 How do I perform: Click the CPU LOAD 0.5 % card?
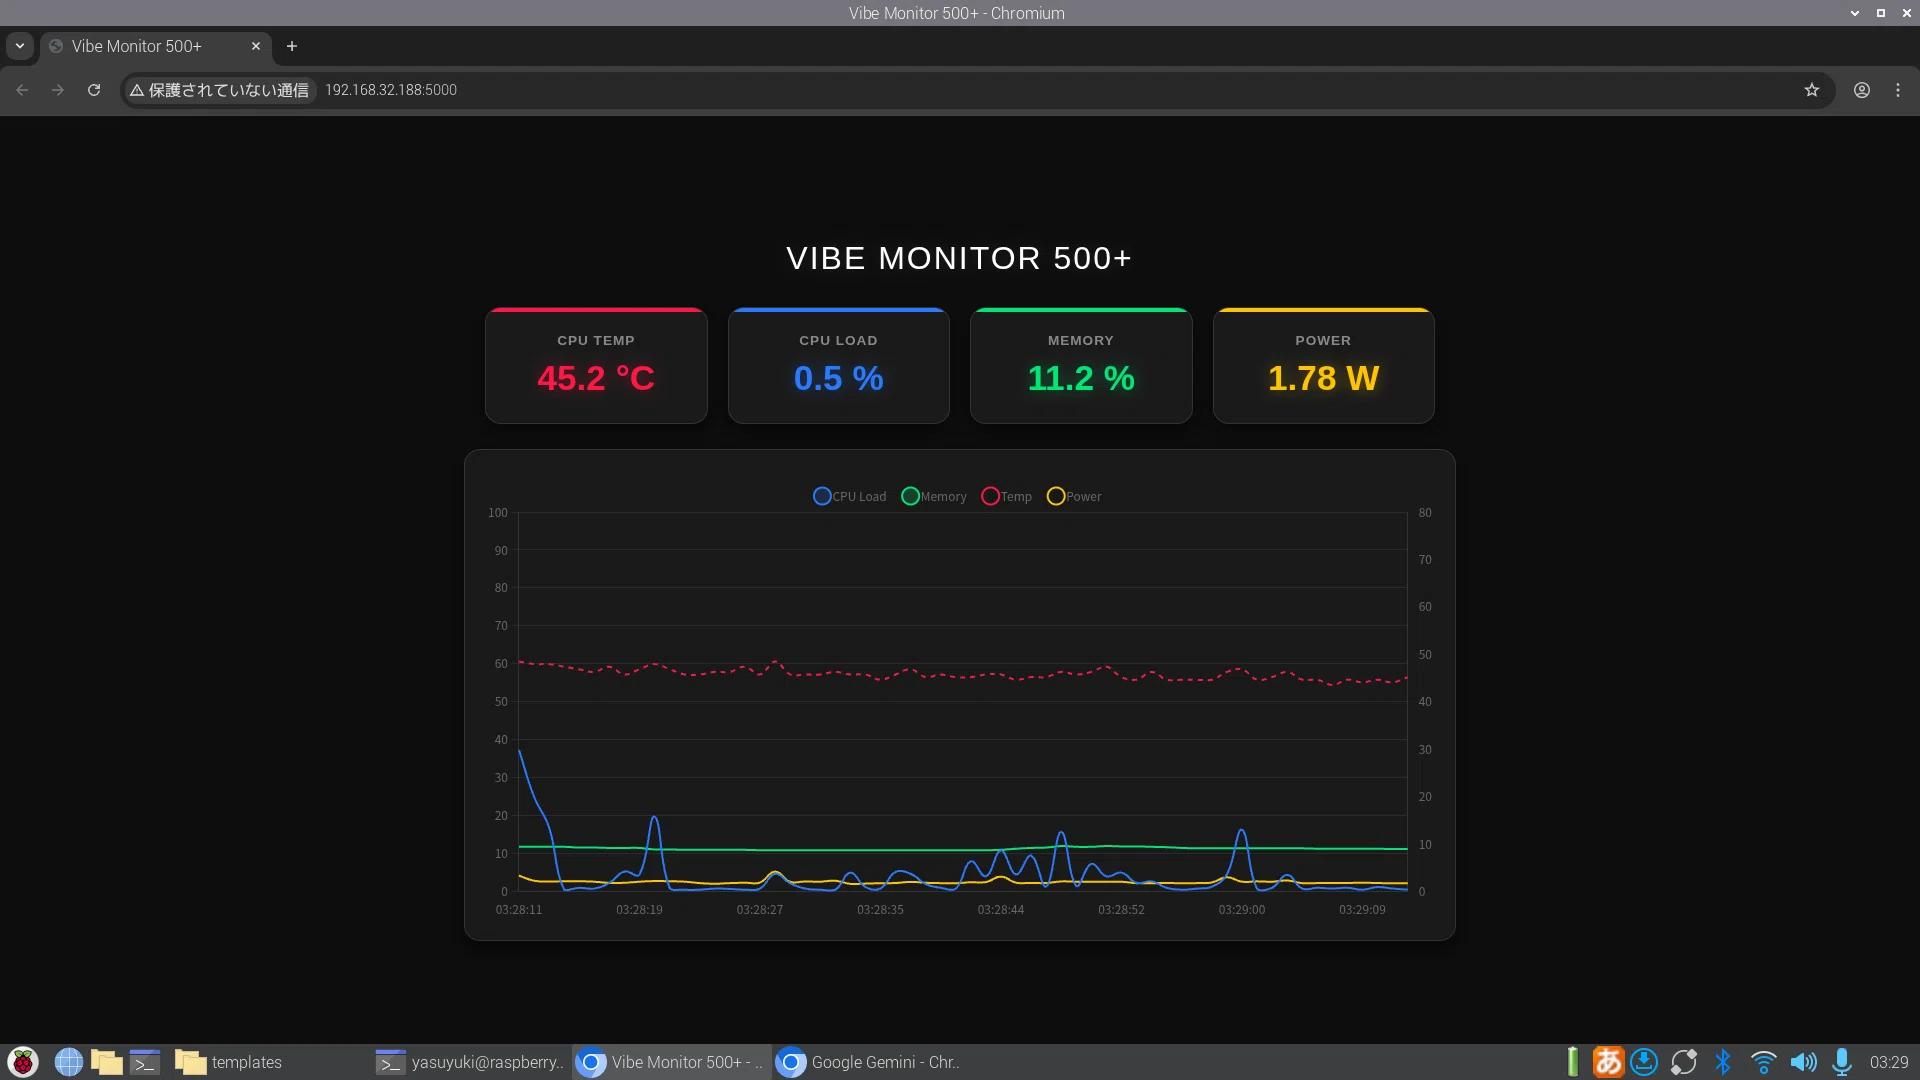[x=839, y=366]
